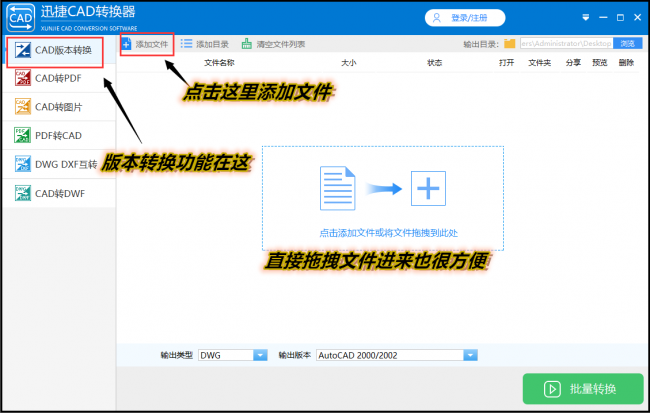
Task: Open the CAD版本转换 sidebar item
Action: point(59,50)
